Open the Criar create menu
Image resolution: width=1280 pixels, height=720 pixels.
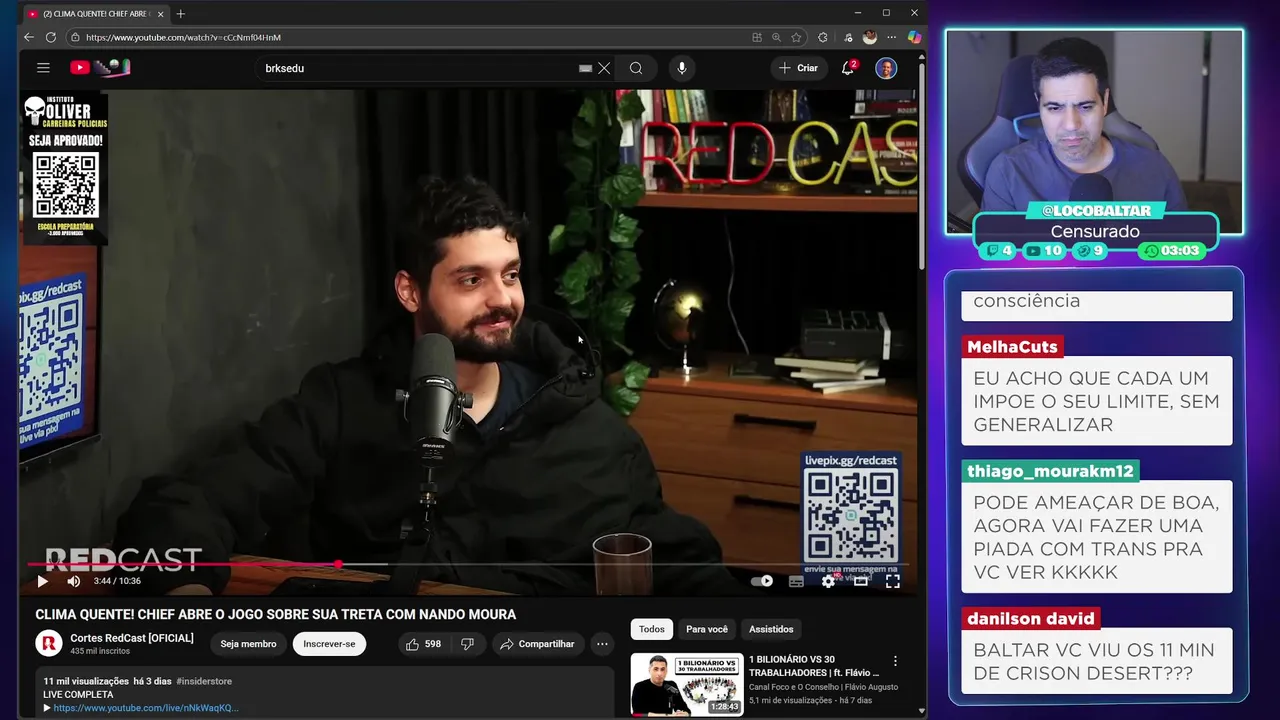[799, 68]
